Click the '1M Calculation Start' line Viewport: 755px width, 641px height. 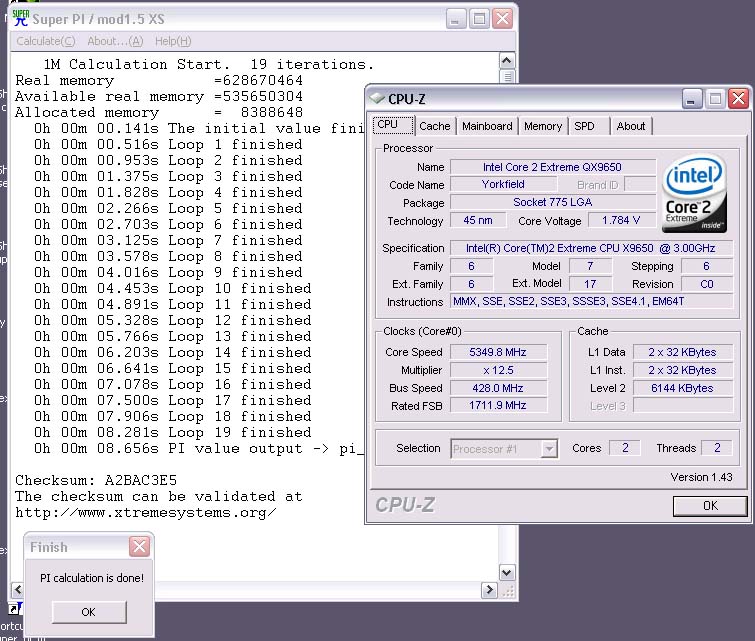(x=208, y=65)
